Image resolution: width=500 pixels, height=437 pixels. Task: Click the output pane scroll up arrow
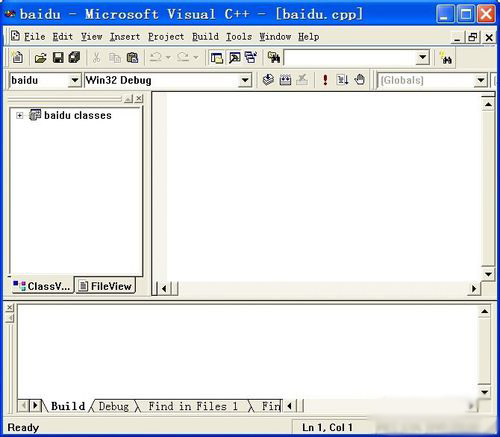pyautogui.click(x=484, y=311)
